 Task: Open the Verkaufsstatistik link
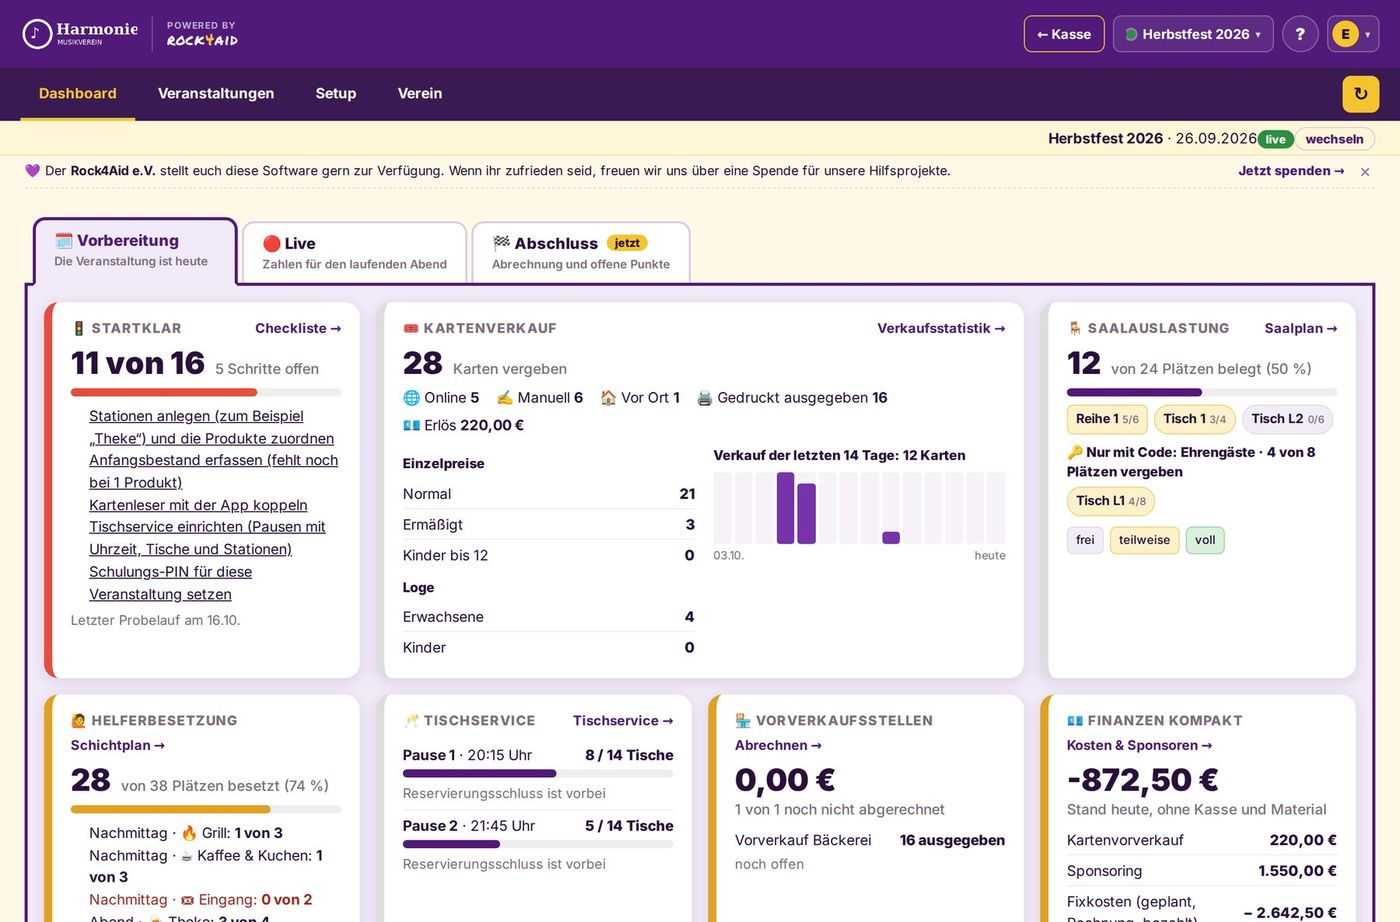[941, 328]
